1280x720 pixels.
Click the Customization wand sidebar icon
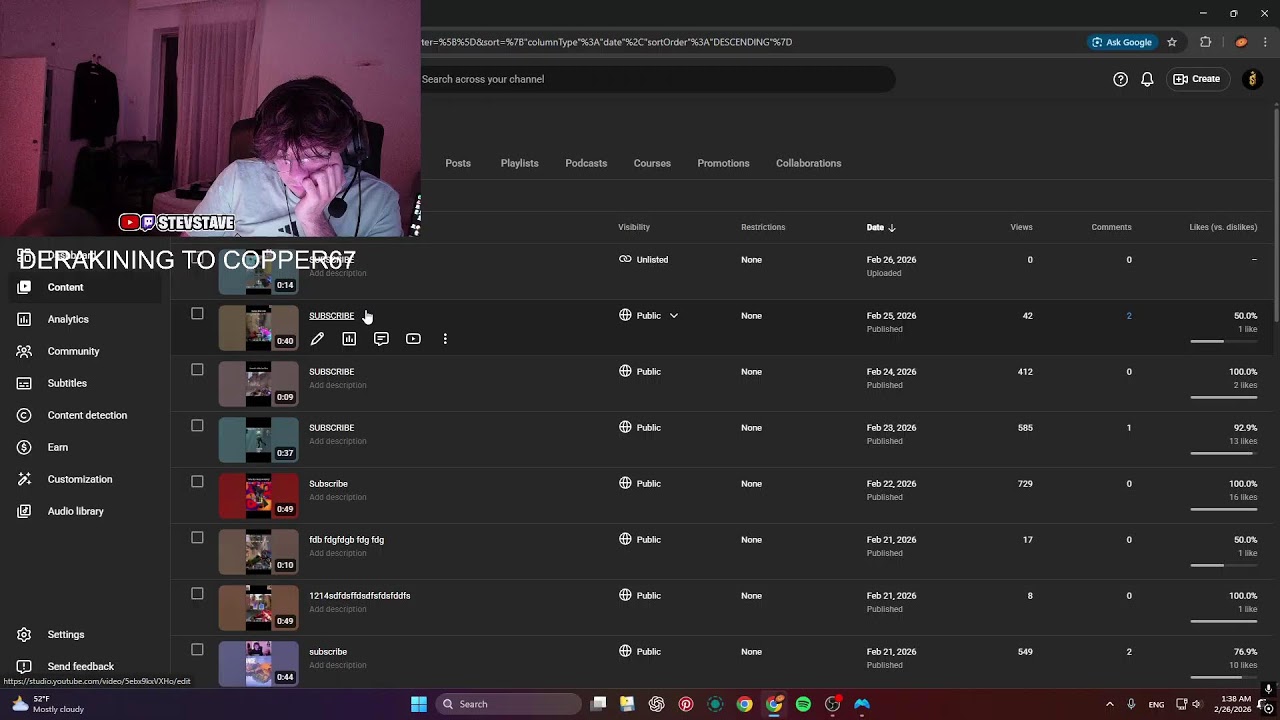(24, 479)
